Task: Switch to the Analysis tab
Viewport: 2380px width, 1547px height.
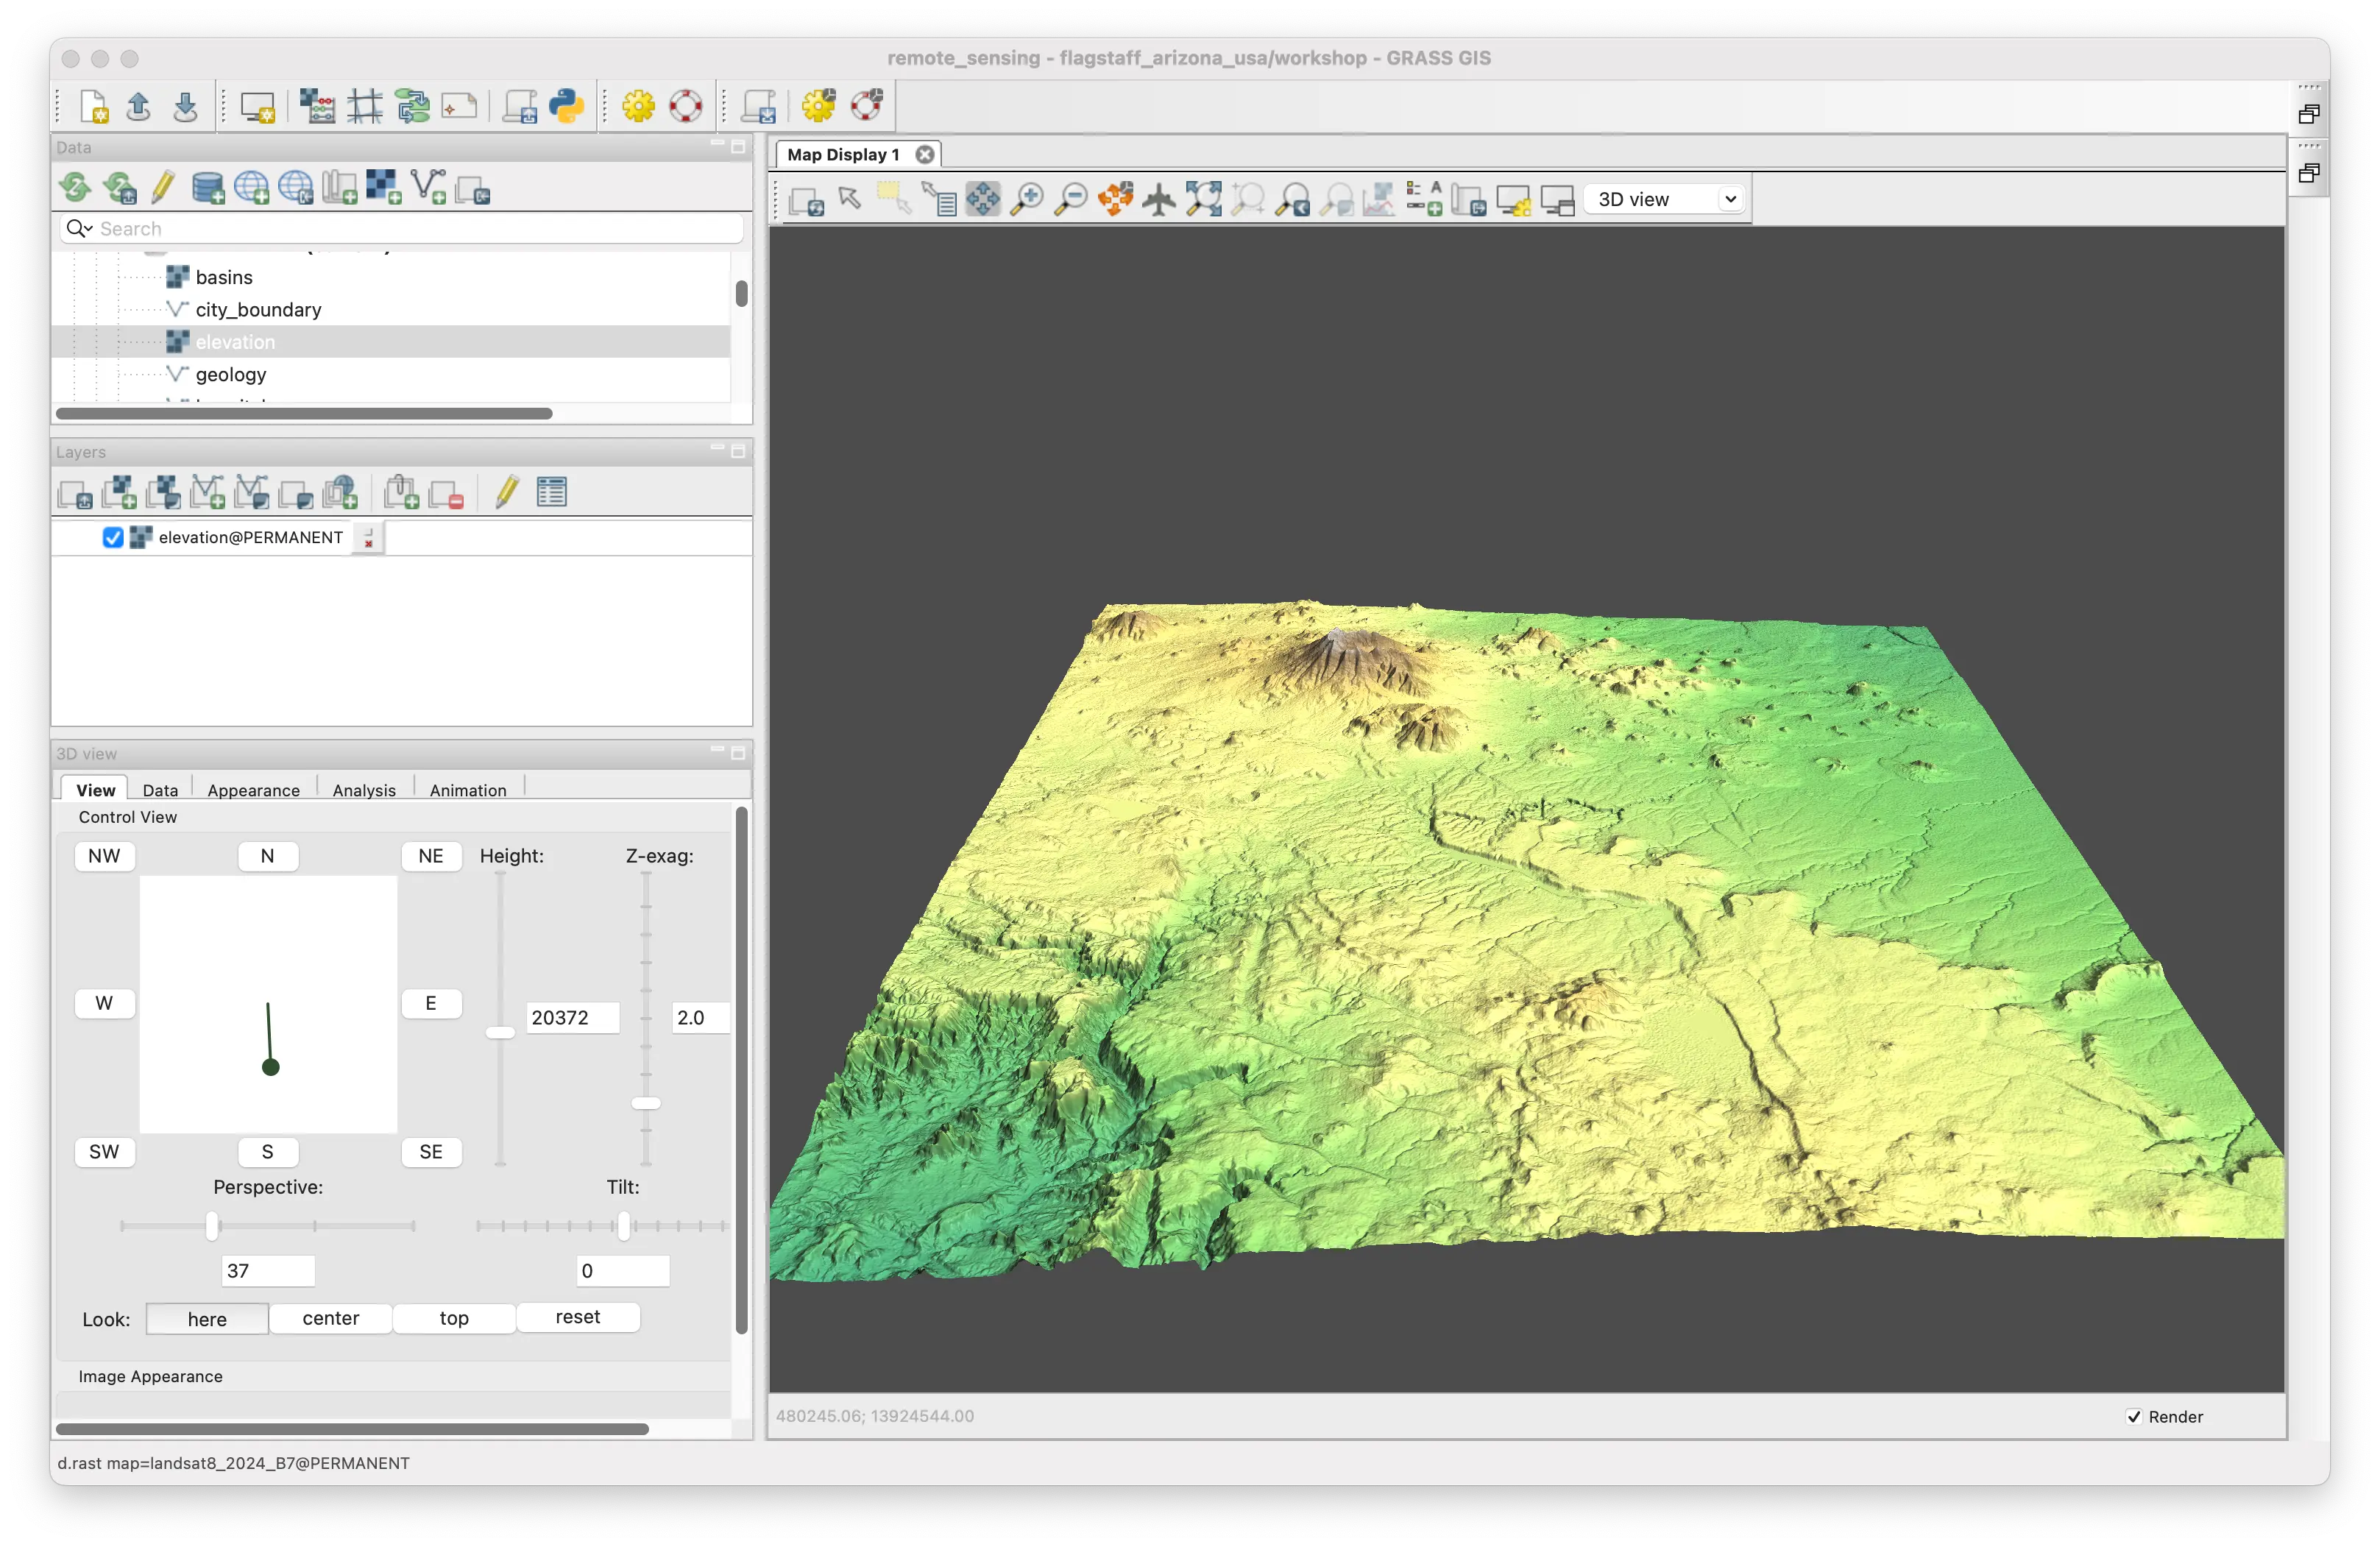Action: 364,789
